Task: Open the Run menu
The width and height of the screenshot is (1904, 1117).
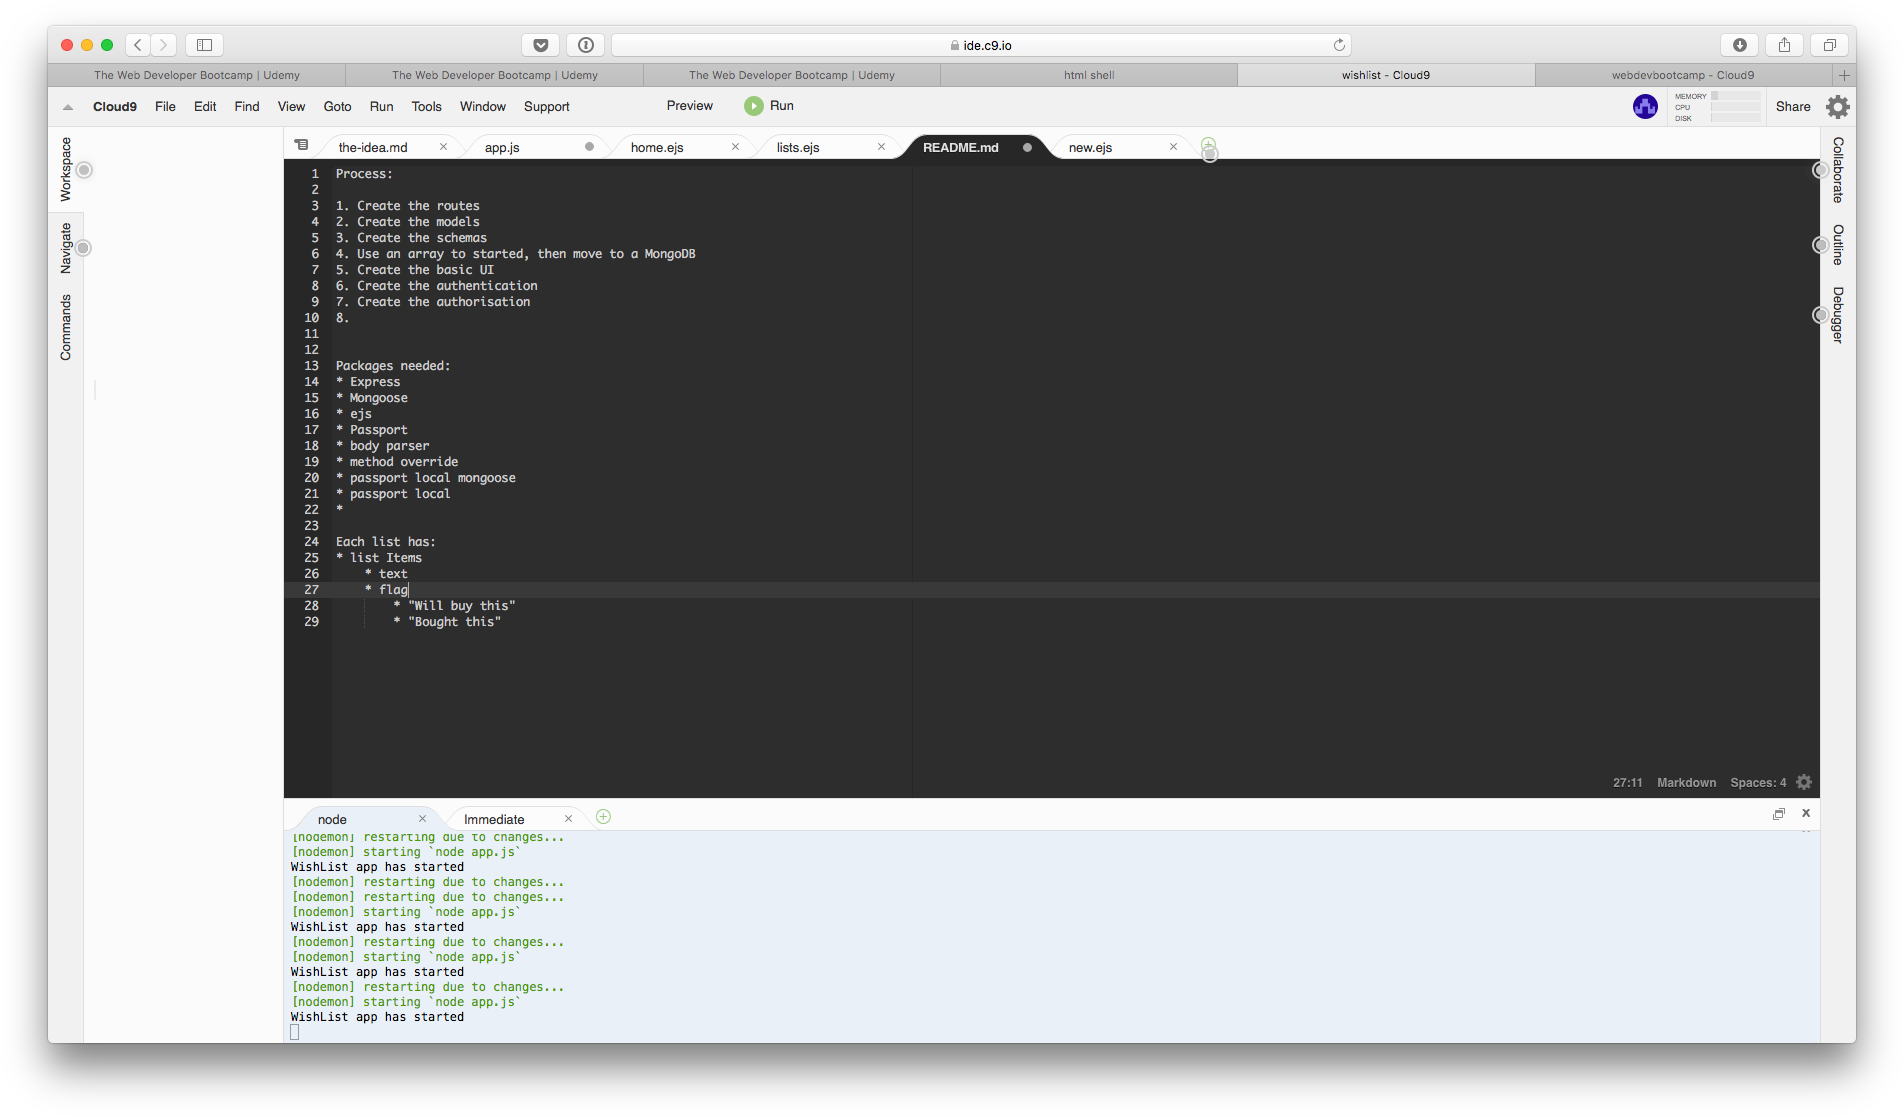Action: click(x=381, y=107)
